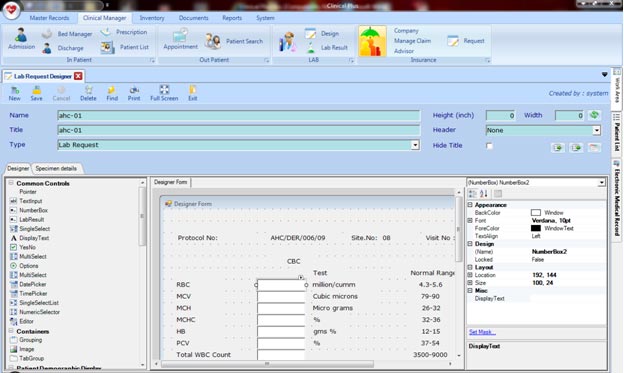
Task: Click the Categorized view icon in properties
Action: [x=472, y=194]
